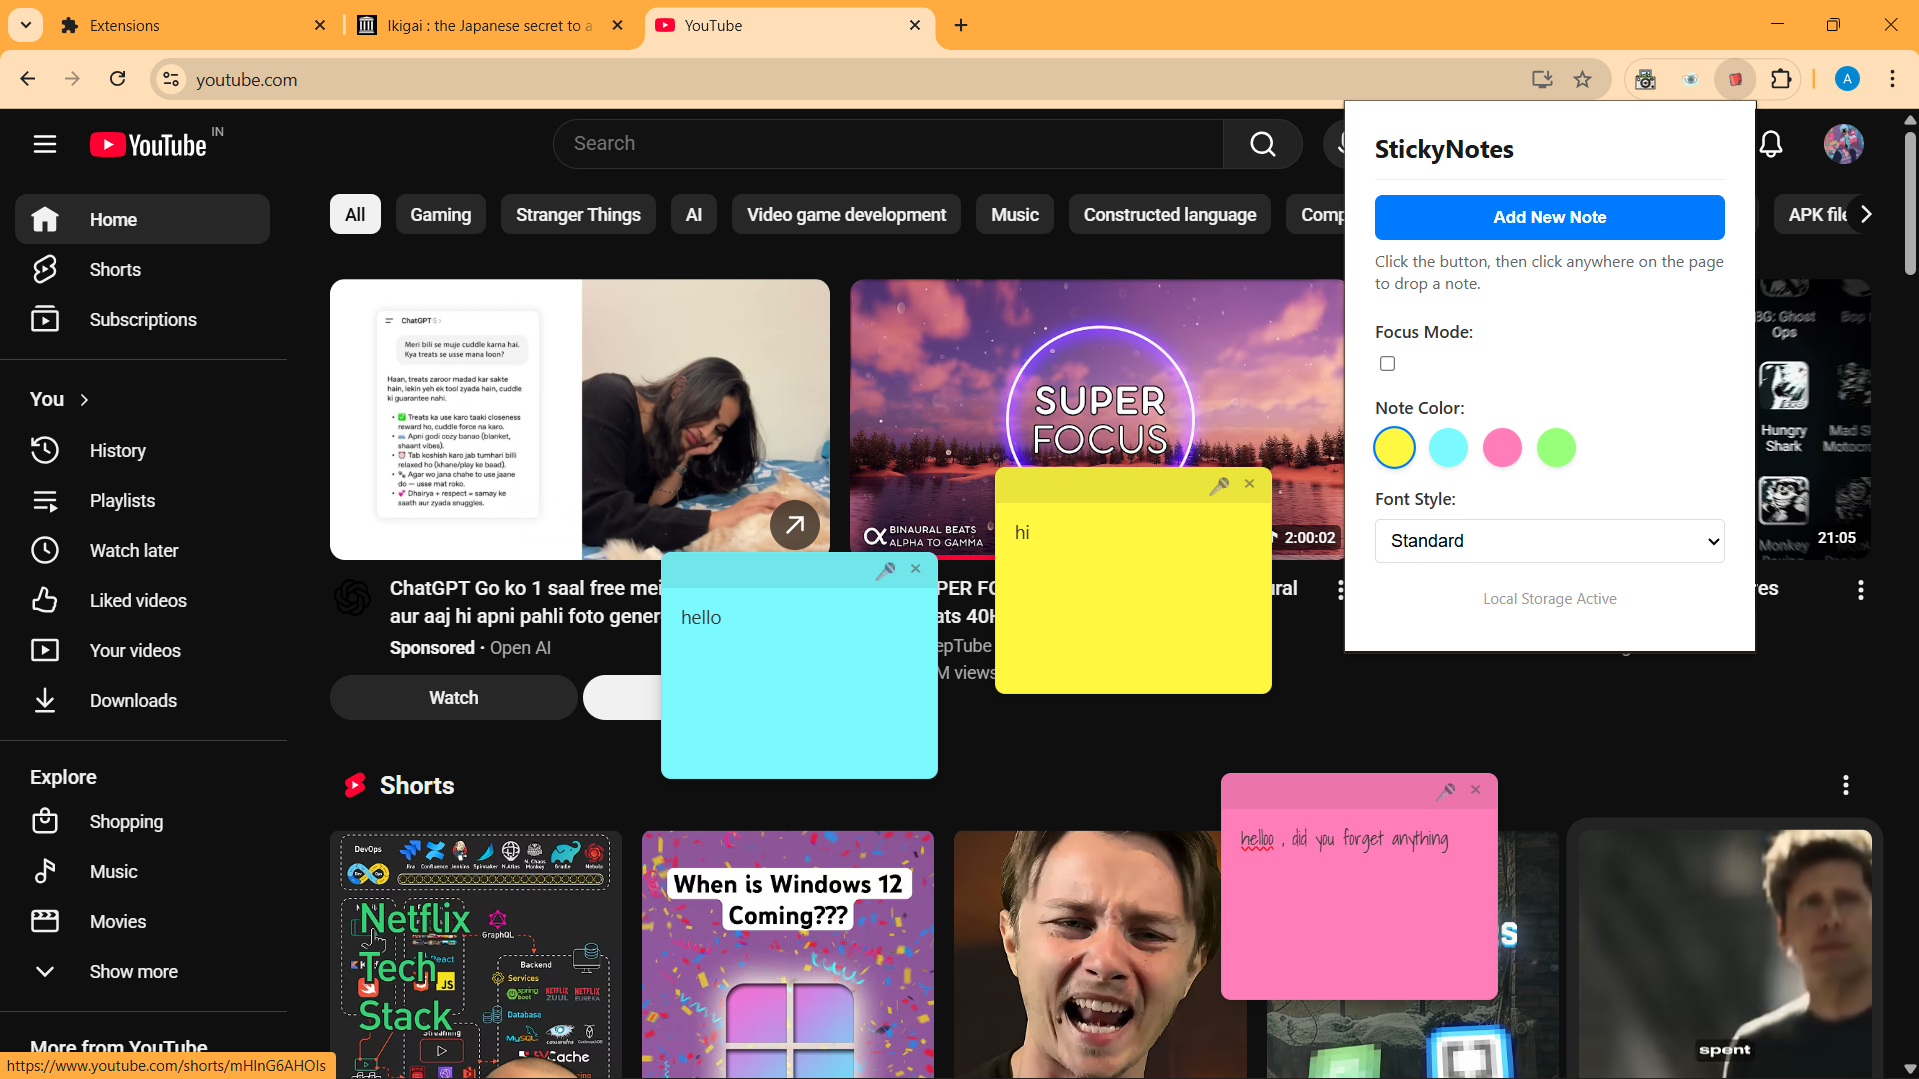
Task: Click the Watch button on sponsored ad
Action: (x=453, y=698)
